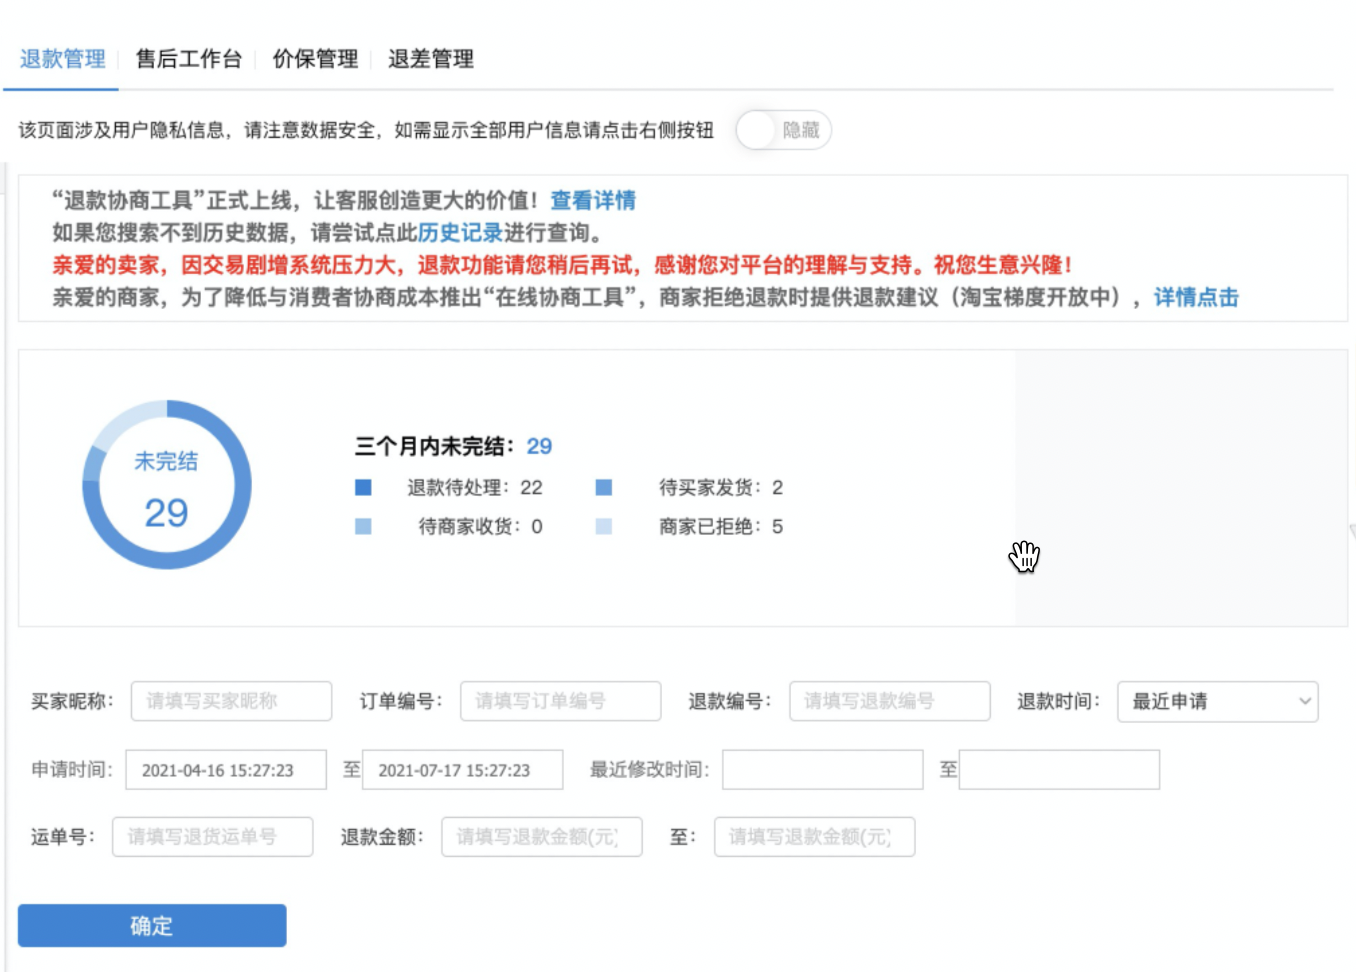Click the 订单编号 input field

pyautogui.click(x=560, y=701)
